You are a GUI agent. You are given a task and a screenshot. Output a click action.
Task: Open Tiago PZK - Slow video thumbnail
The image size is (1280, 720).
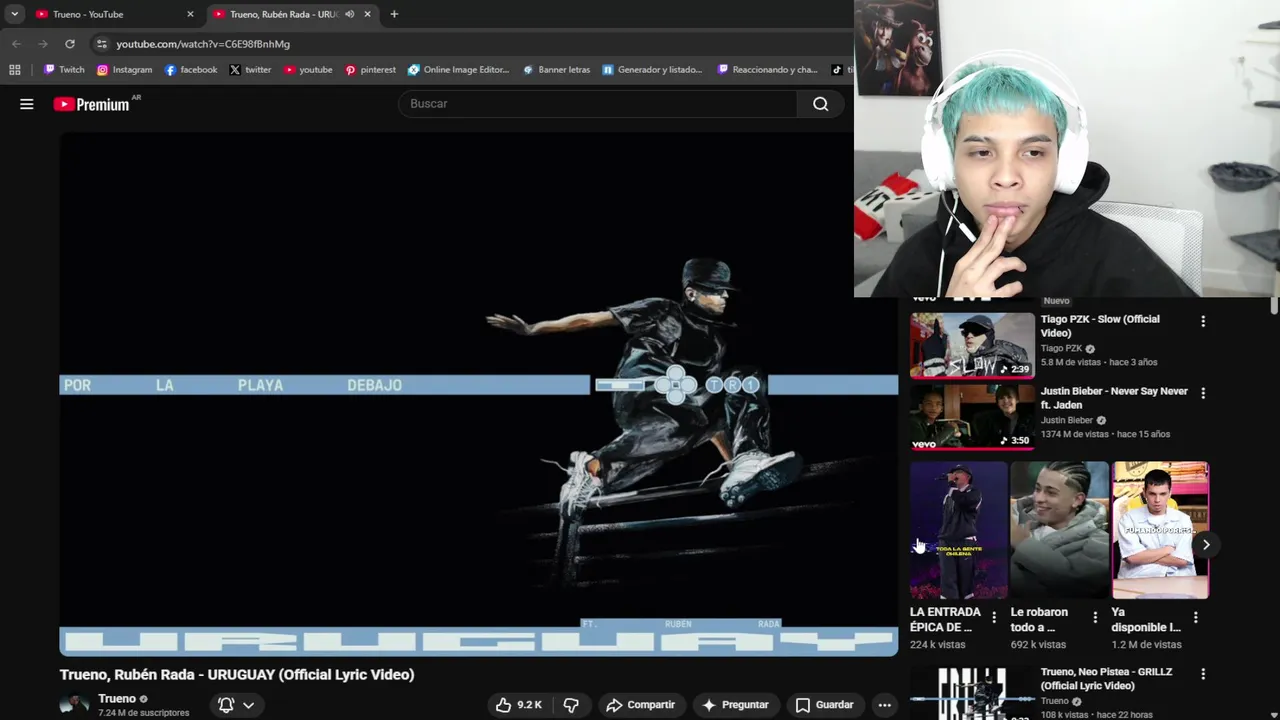[x=972, y=345]
